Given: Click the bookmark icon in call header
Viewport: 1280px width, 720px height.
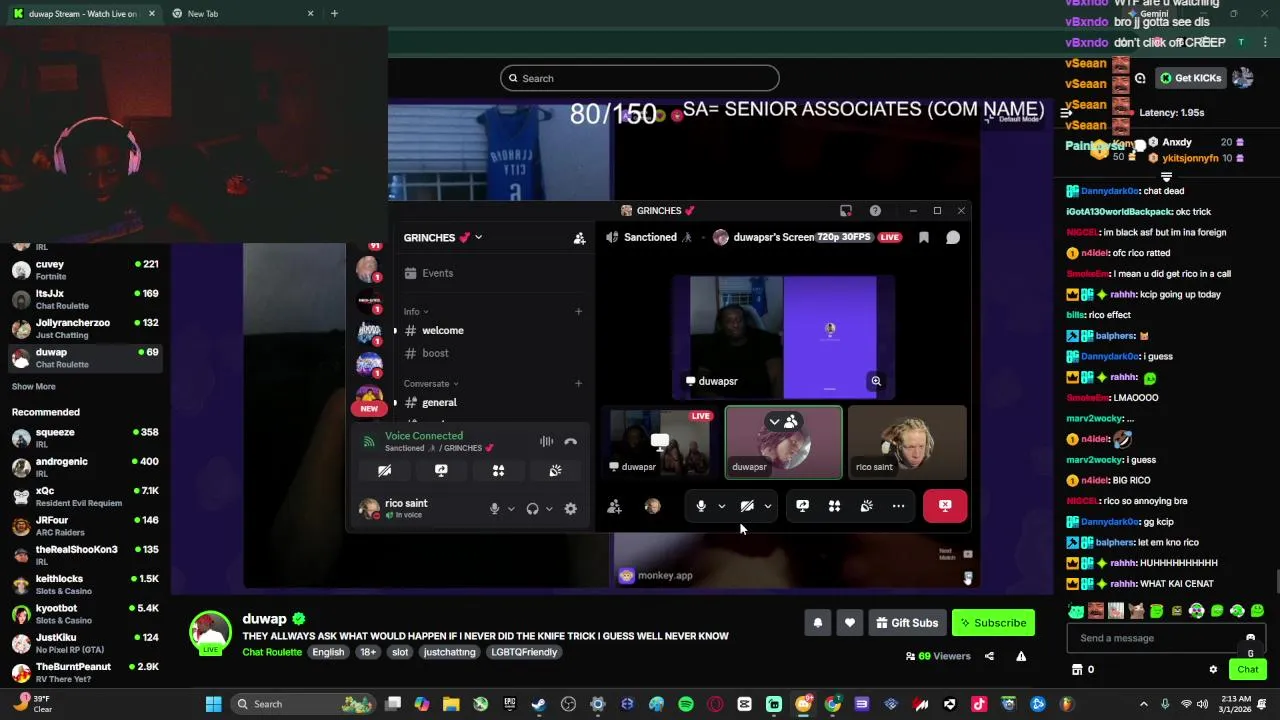Looking at the screenshot, I should tap(924, 238).
